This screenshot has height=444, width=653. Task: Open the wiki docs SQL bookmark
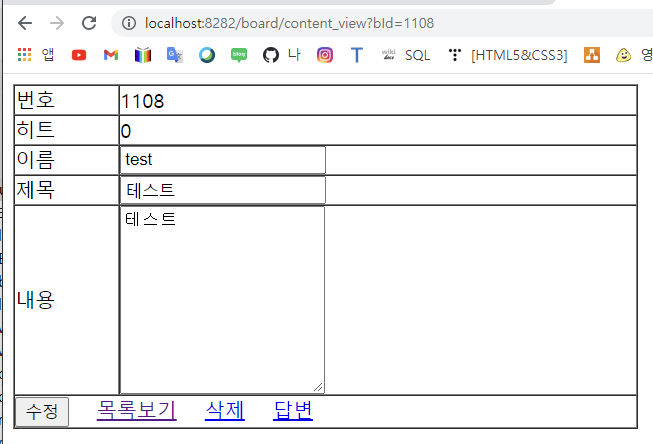[x=406, y=55]
